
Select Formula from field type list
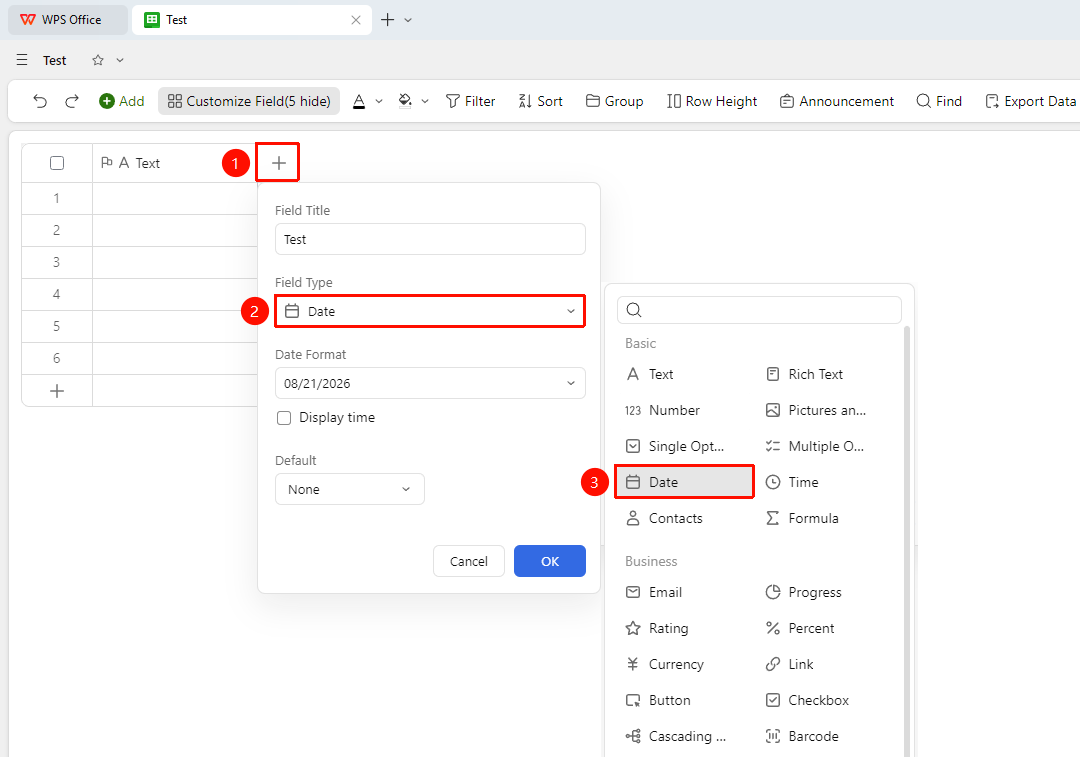(802, 519)
